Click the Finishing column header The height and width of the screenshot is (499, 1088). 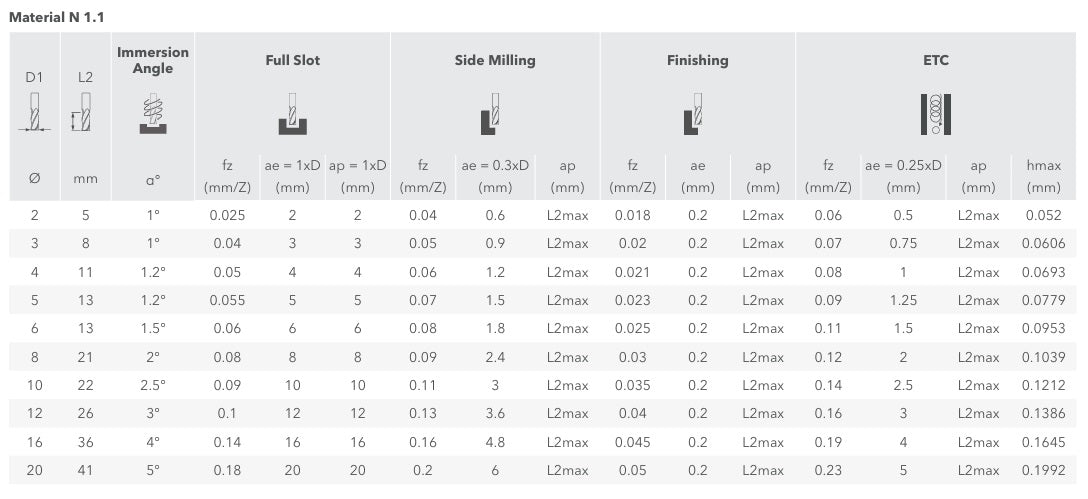pos(697,60)
